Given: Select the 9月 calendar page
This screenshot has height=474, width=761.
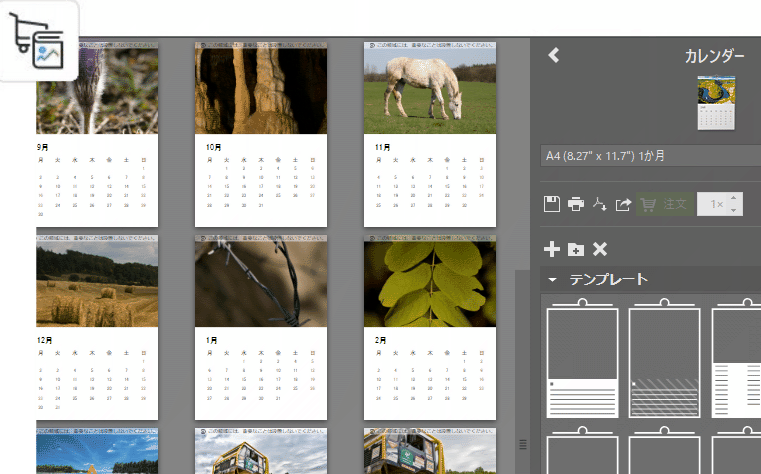Looking at the screenshot, I should (x=97, y=134).
